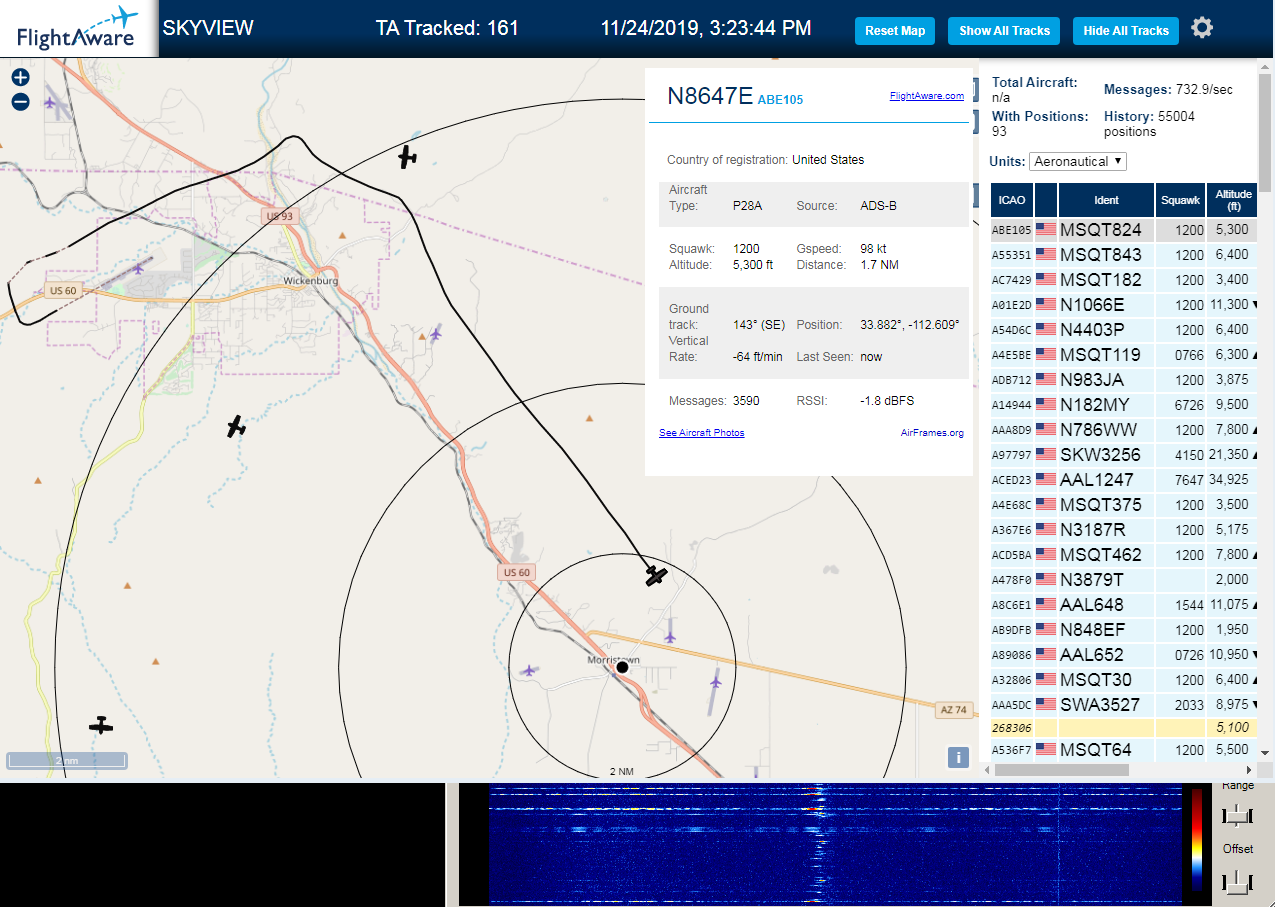Sort table by flag column header
1275x907 pixels.
(x=1046, y=200)
